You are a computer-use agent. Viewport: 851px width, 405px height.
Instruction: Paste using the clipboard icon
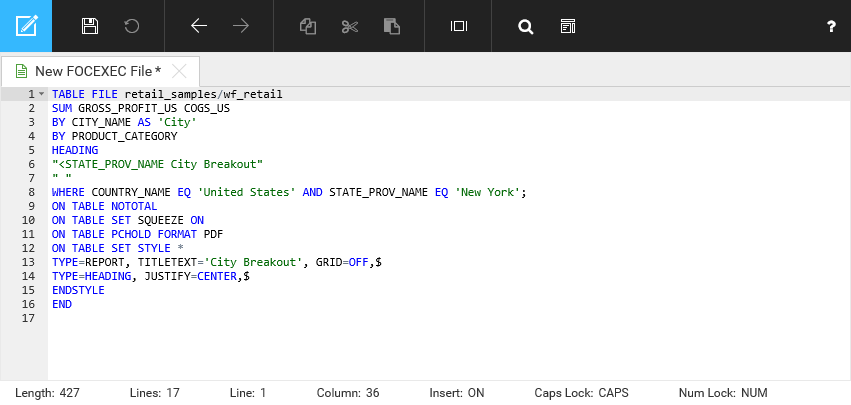click(x=391, y=26)
